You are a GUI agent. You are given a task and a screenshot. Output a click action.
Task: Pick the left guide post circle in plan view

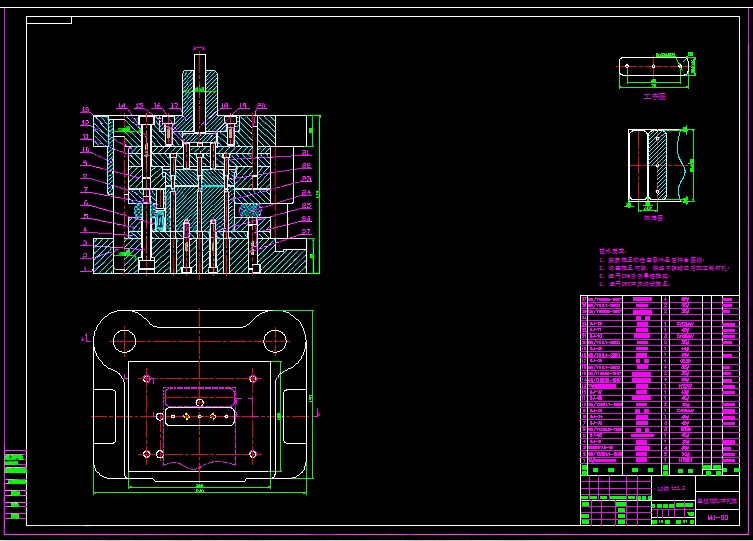[124, 341]
